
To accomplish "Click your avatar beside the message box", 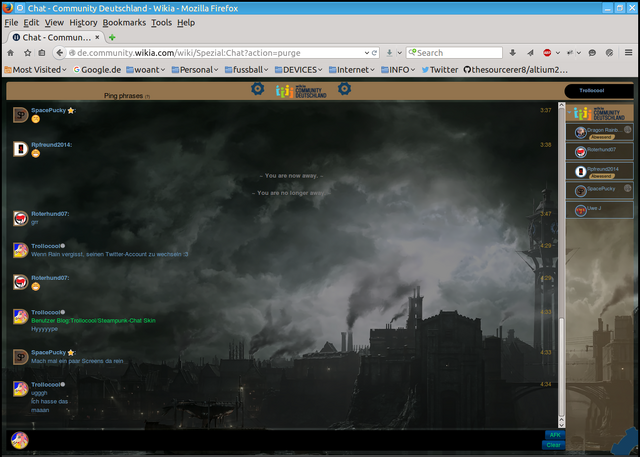I will [20, 440].
